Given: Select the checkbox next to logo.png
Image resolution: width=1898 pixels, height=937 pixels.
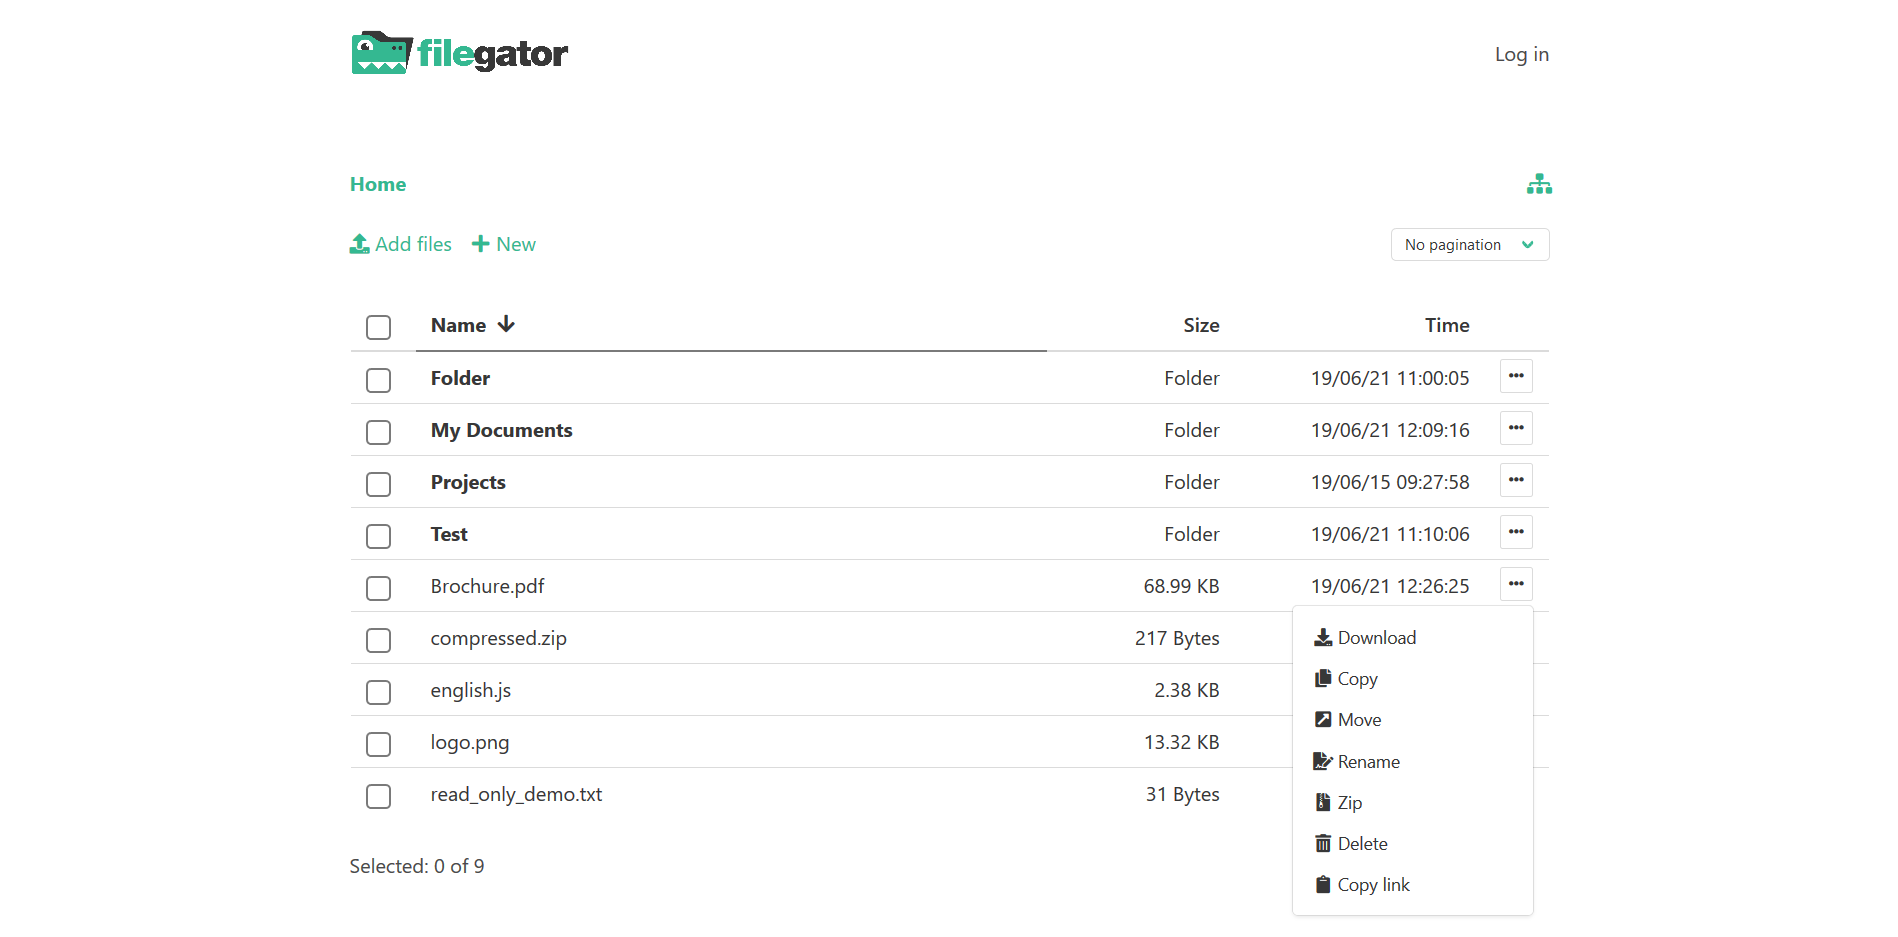Looking at the screenshot, I should click(378, 744).
